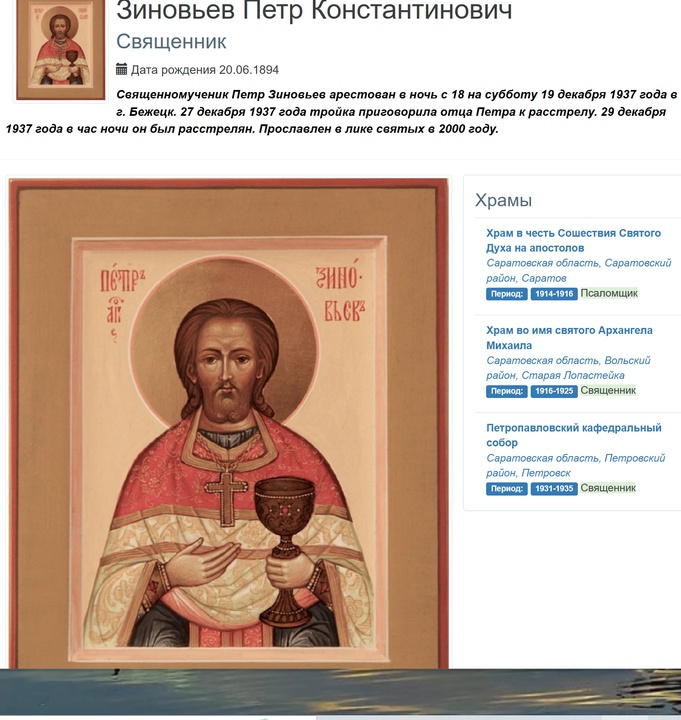Click the Храмы section heading

click(503, 200)
